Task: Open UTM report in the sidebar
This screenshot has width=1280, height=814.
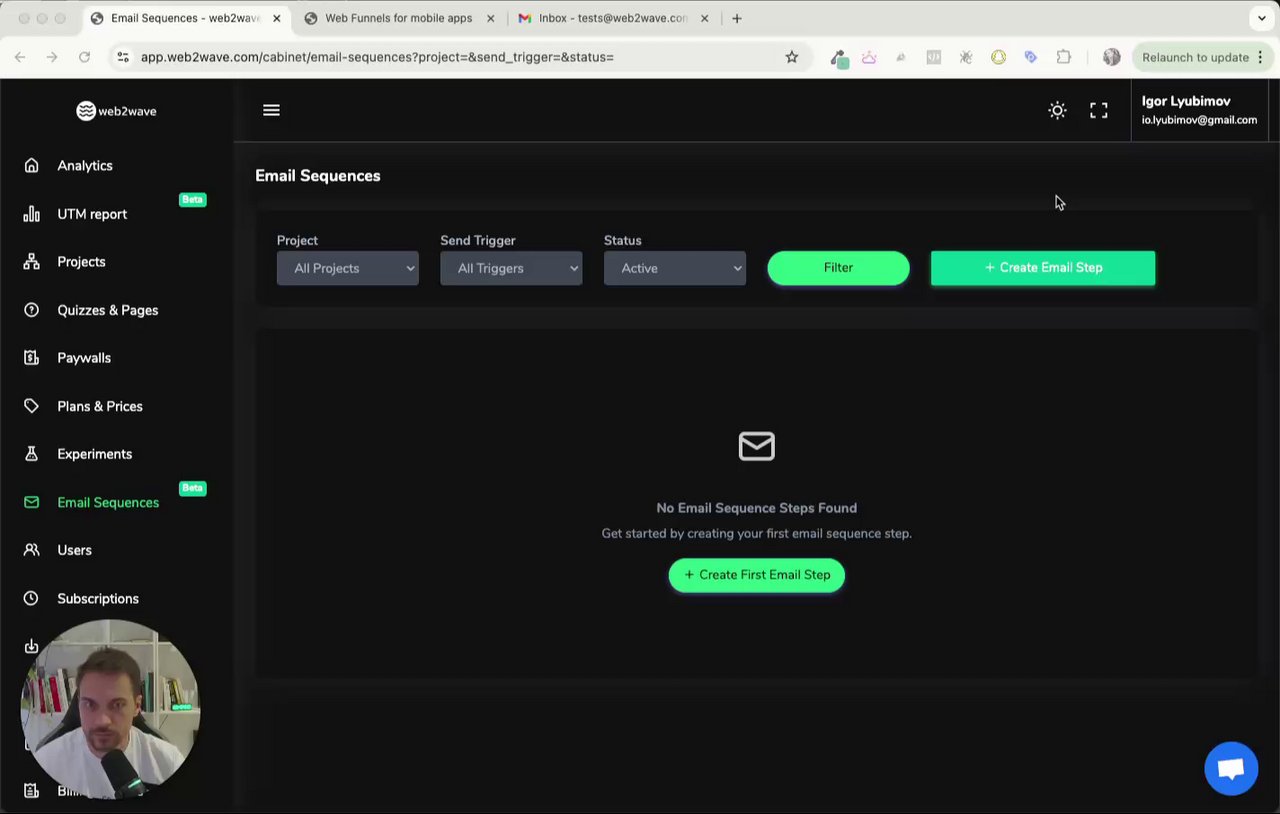Action: [x=92, y=214]
